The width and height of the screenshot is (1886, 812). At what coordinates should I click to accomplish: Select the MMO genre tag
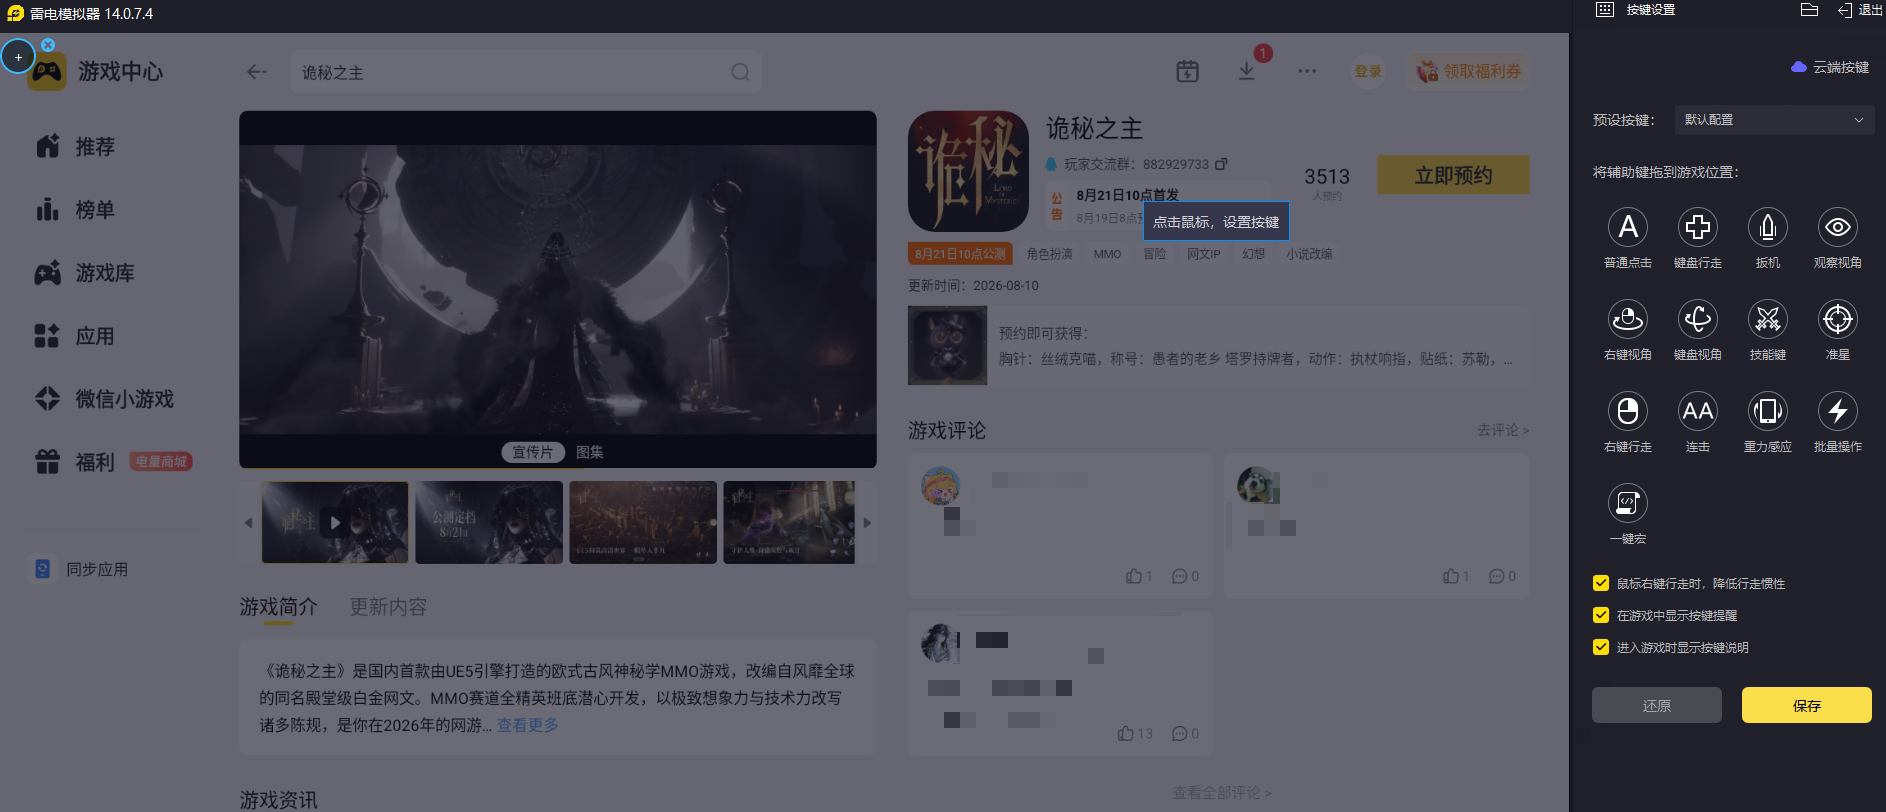tap(1107, 254)
